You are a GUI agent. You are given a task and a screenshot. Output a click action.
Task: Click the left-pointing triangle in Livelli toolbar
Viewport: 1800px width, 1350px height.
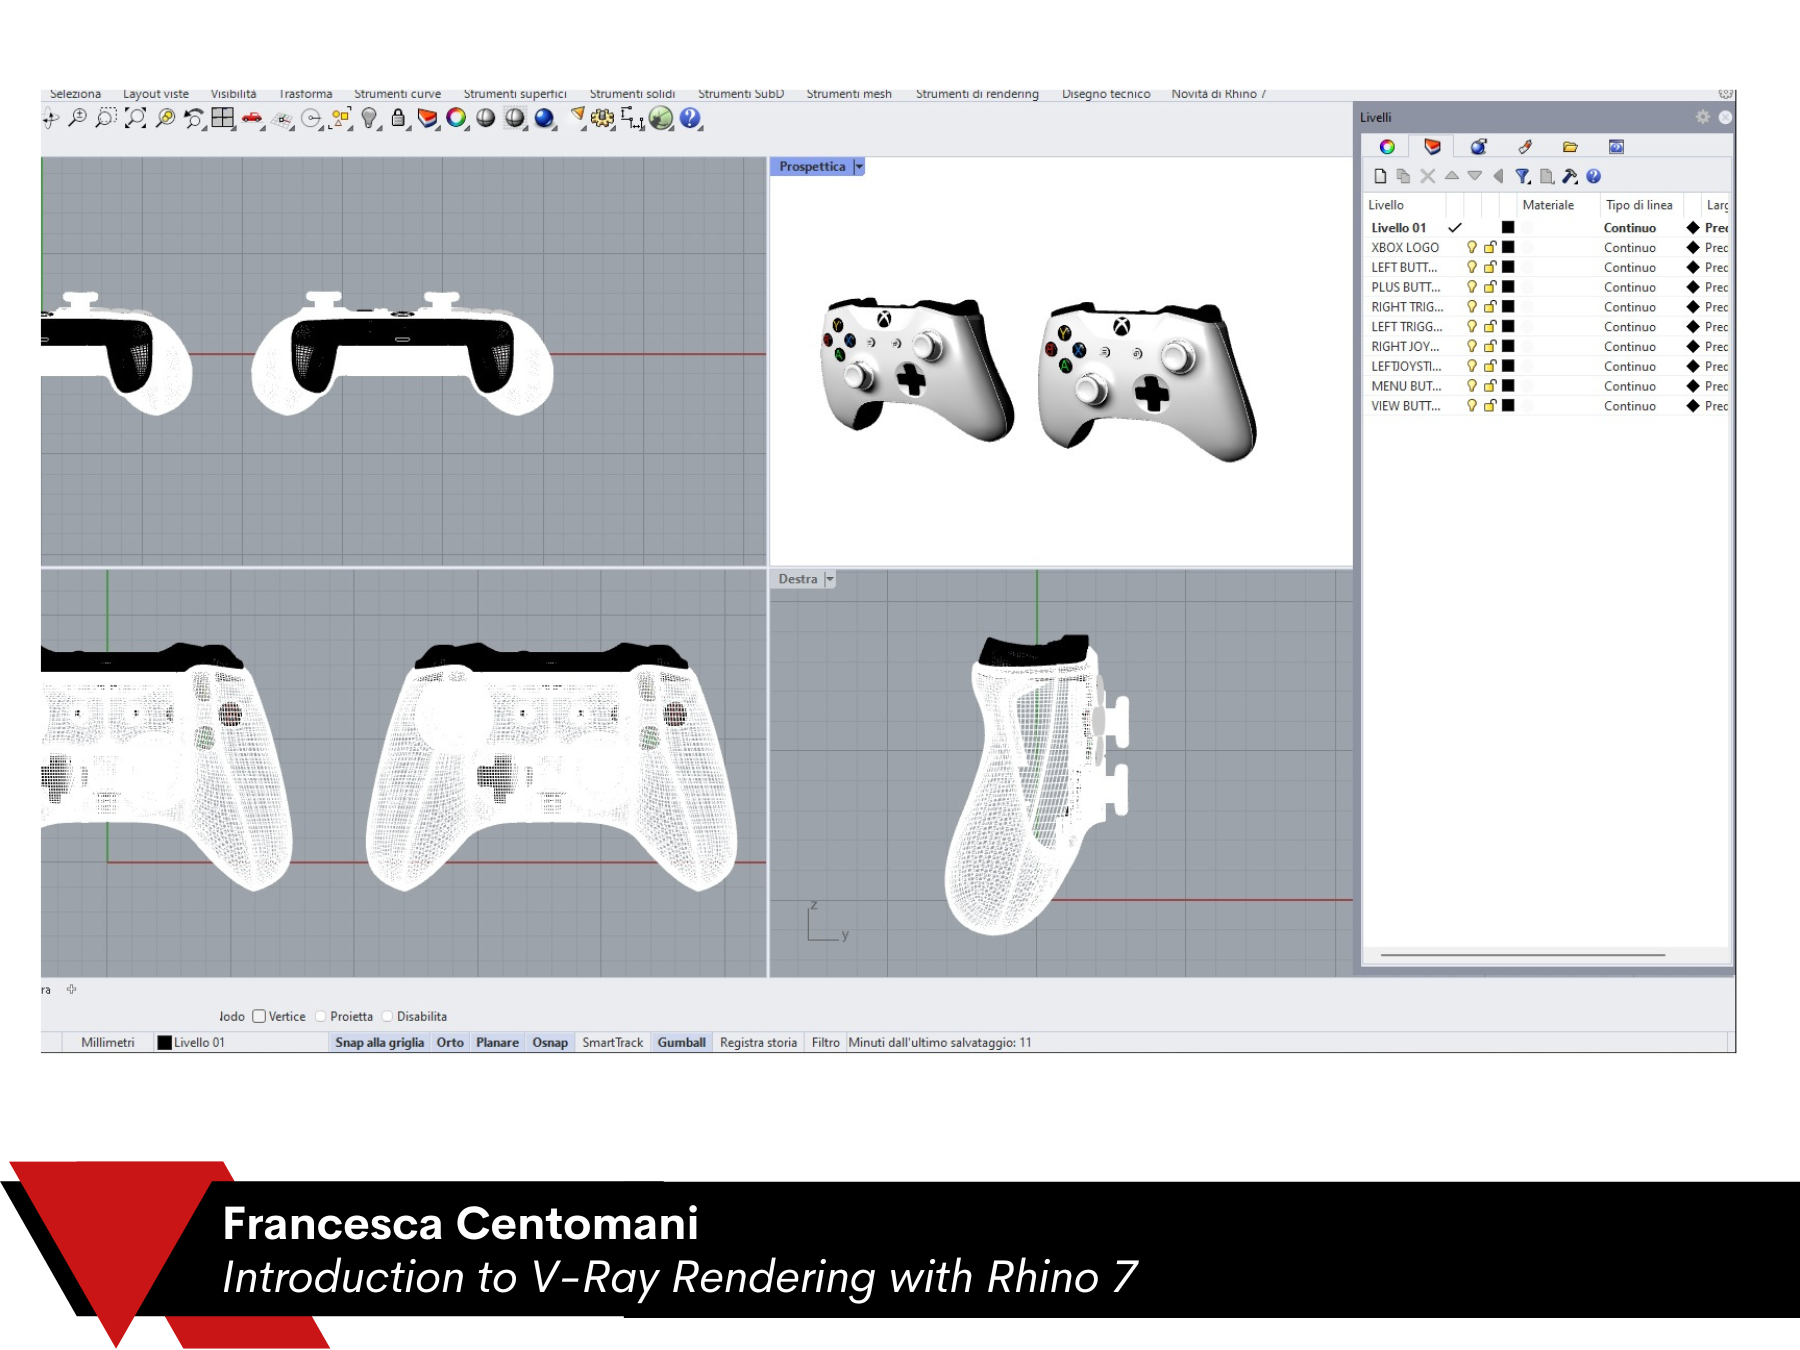click(x=1498, y=176)
